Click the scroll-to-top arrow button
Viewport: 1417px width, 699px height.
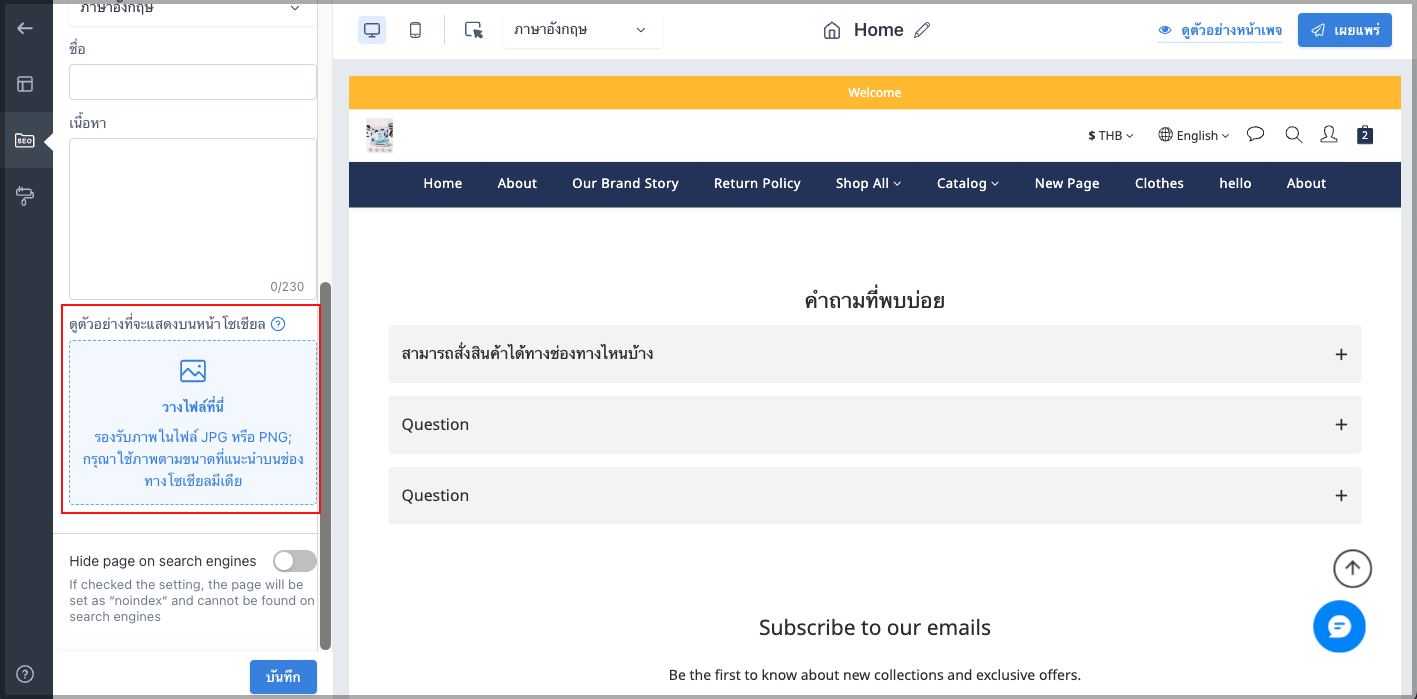[x=1352, y=568]
